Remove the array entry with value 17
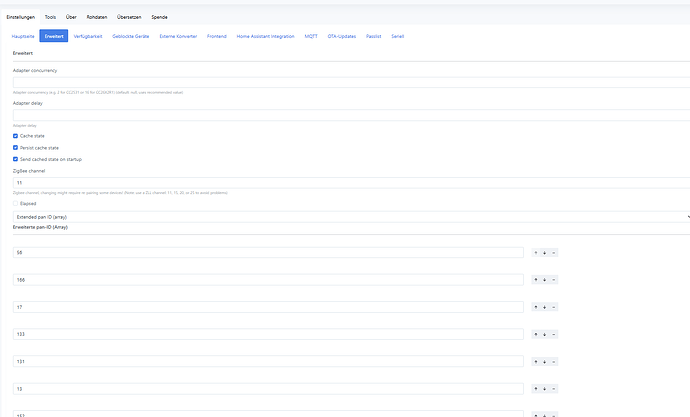This screenshot has width=690, height=417. pos(554,306)
